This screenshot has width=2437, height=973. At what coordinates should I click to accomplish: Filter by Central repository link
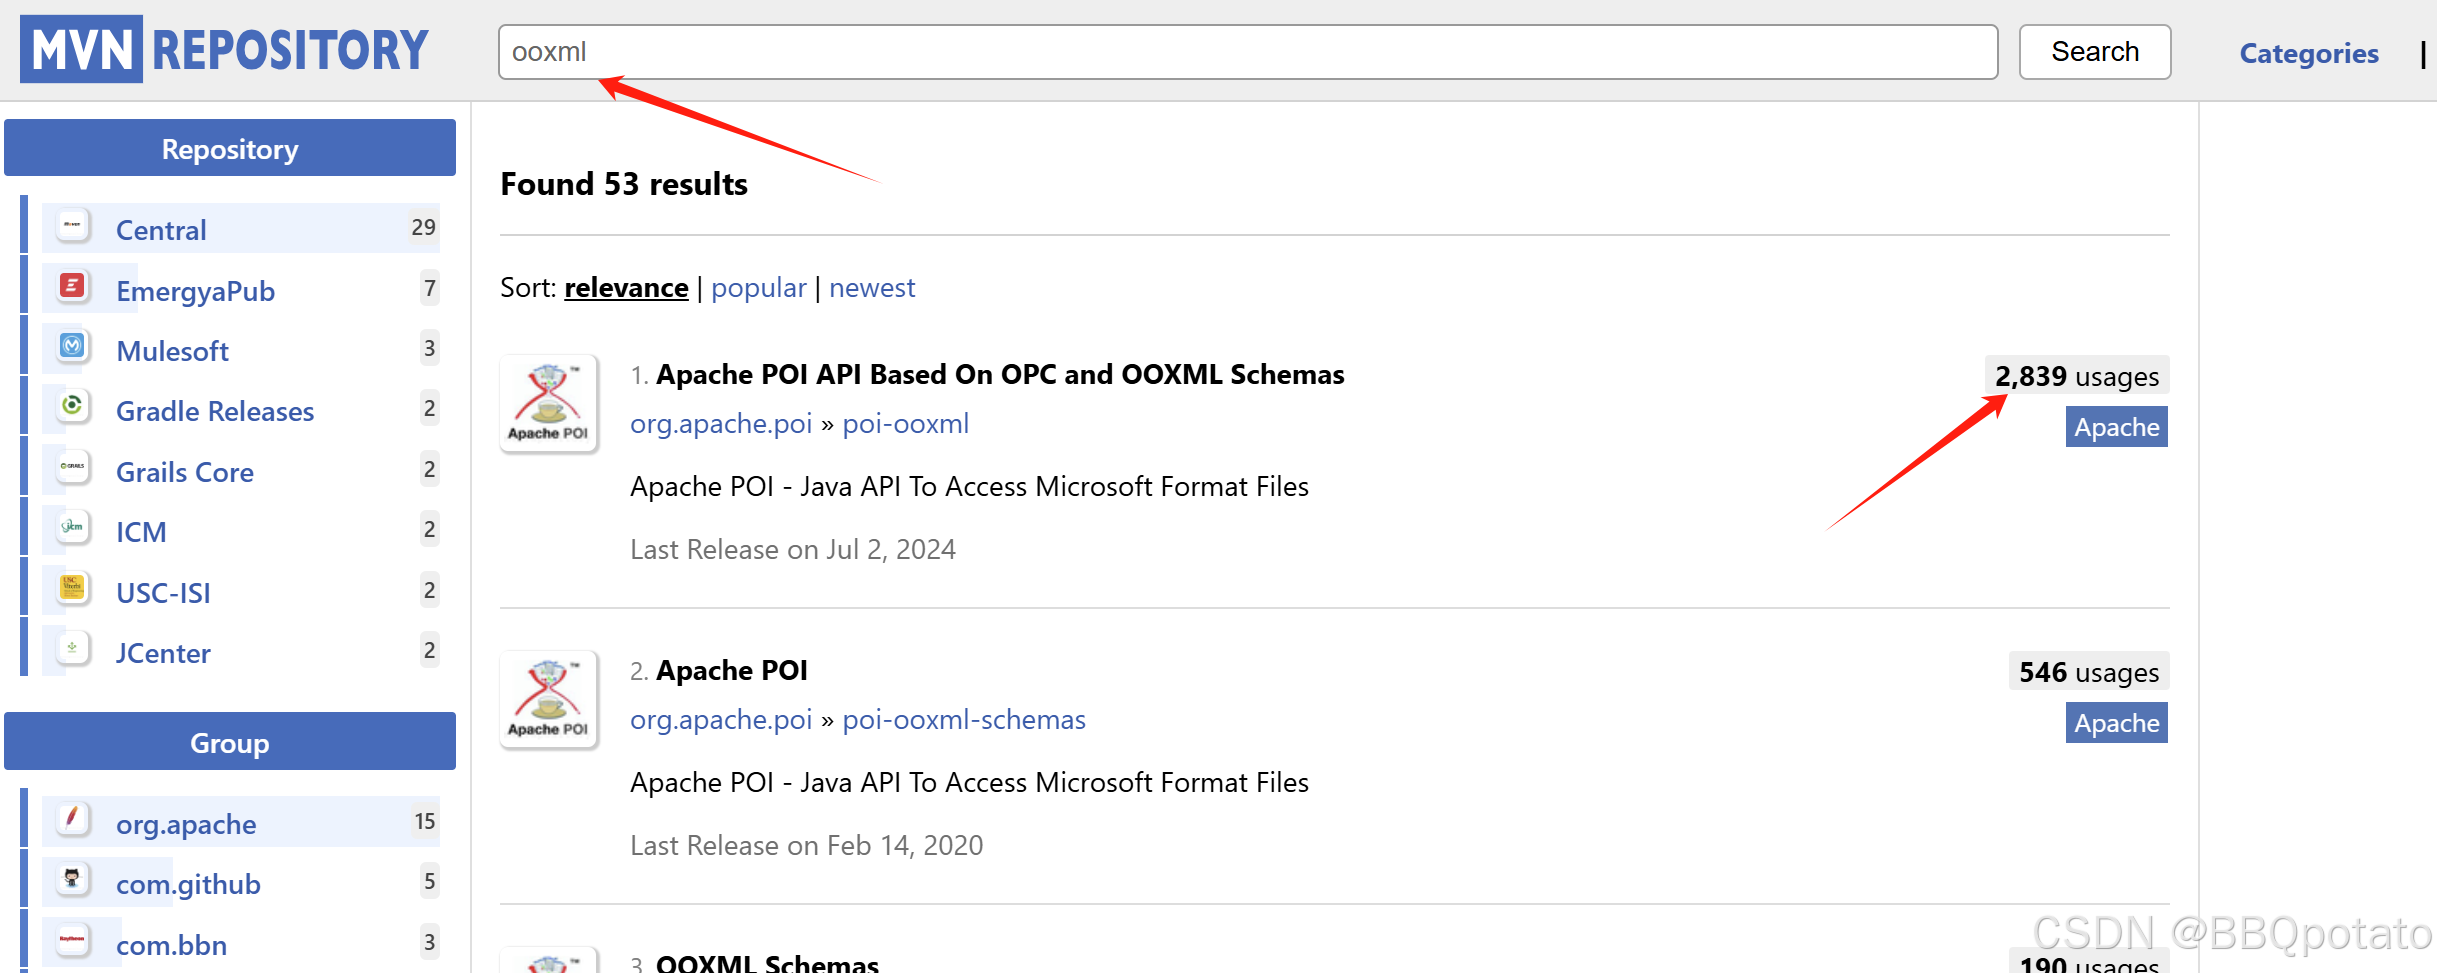161,230
